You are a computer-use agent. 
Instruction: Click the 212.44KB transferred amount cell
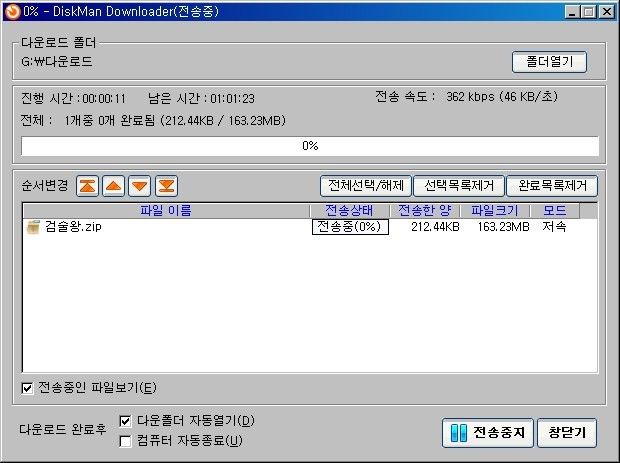click(435, 227)
